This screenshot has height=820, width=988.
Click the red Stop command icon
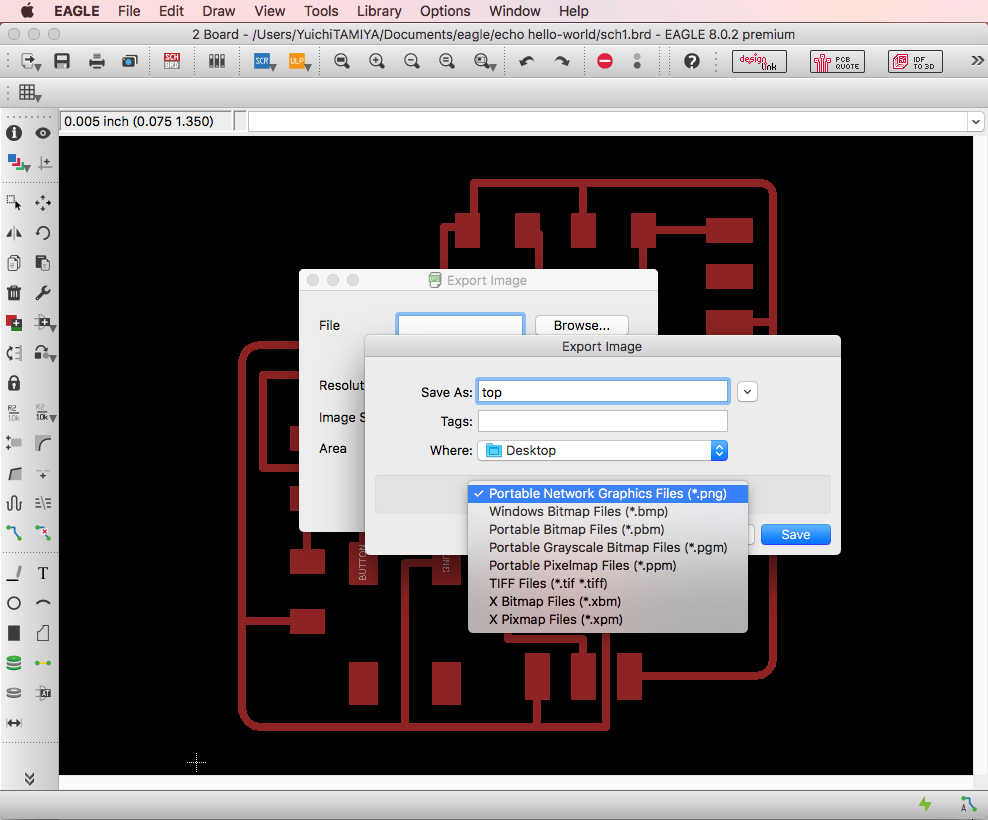[x=605, y=61]
